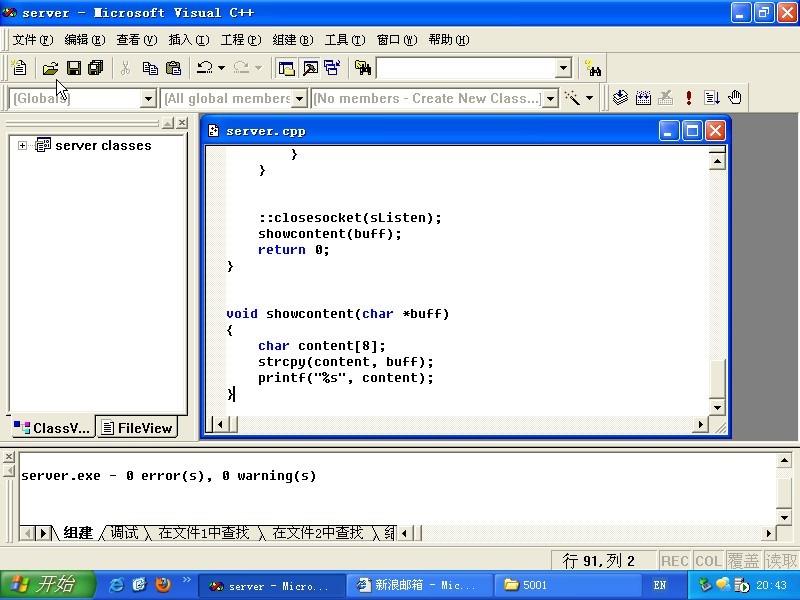Click the 开始 Start button
The height and width of the screenshot is (600, 800).
coord(47,585)
